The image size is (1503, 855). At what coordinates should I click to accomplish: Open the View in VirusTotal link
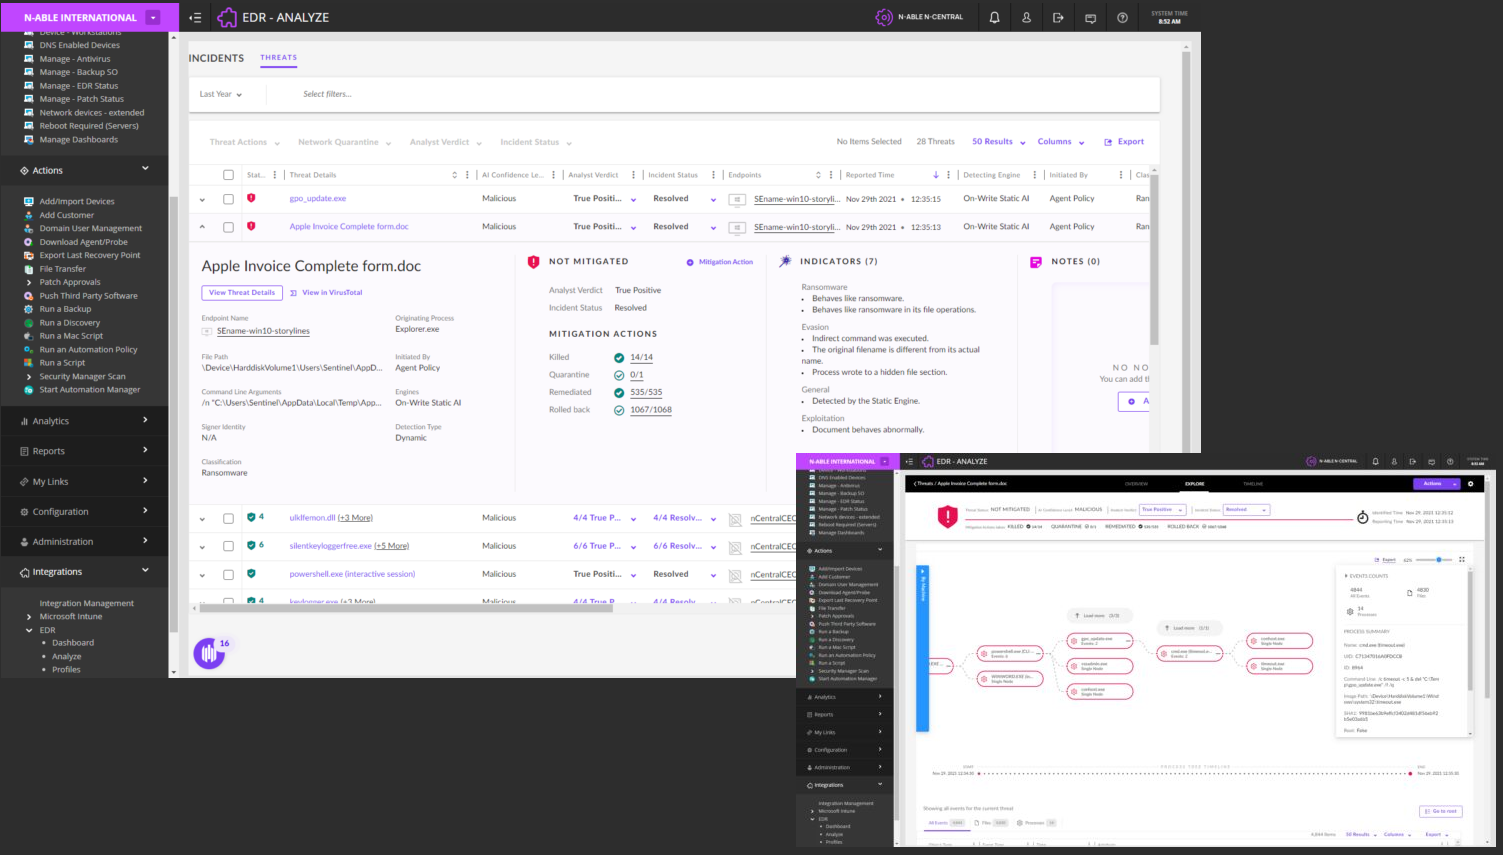(x=326, y=293)
